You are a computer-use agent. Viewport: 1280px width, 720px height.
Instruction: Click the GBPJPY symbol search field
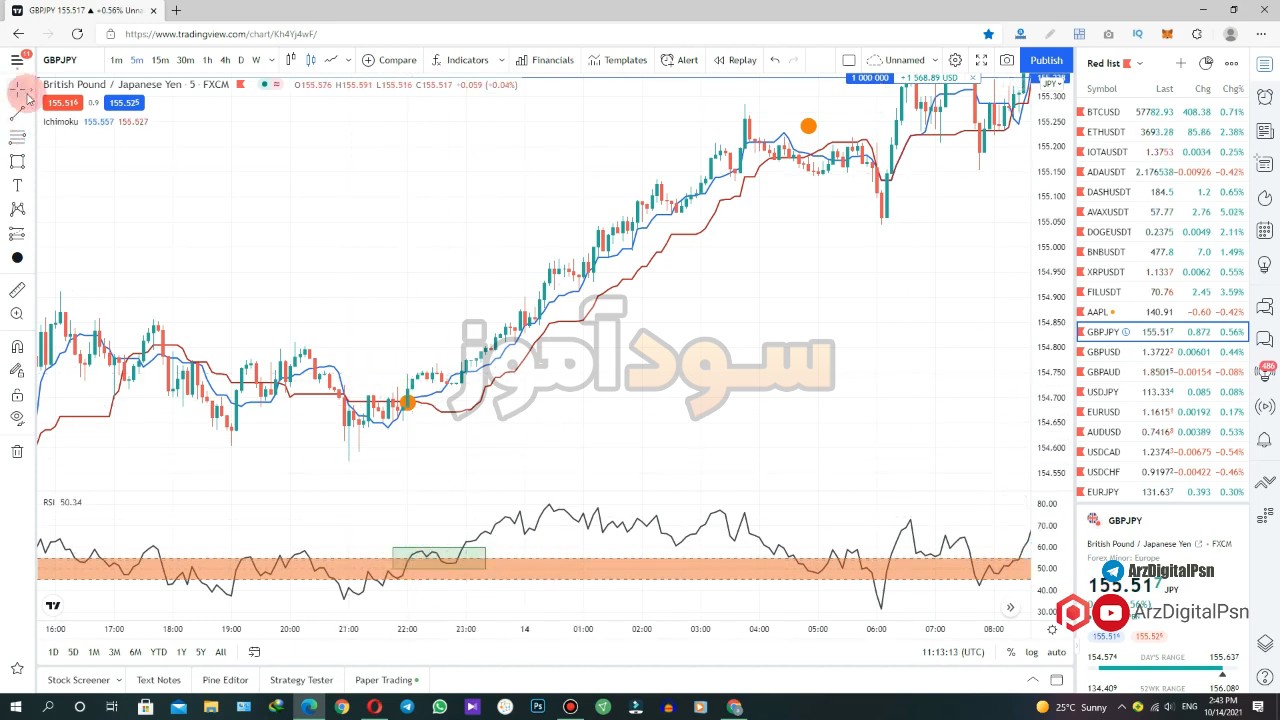[68, 60]
